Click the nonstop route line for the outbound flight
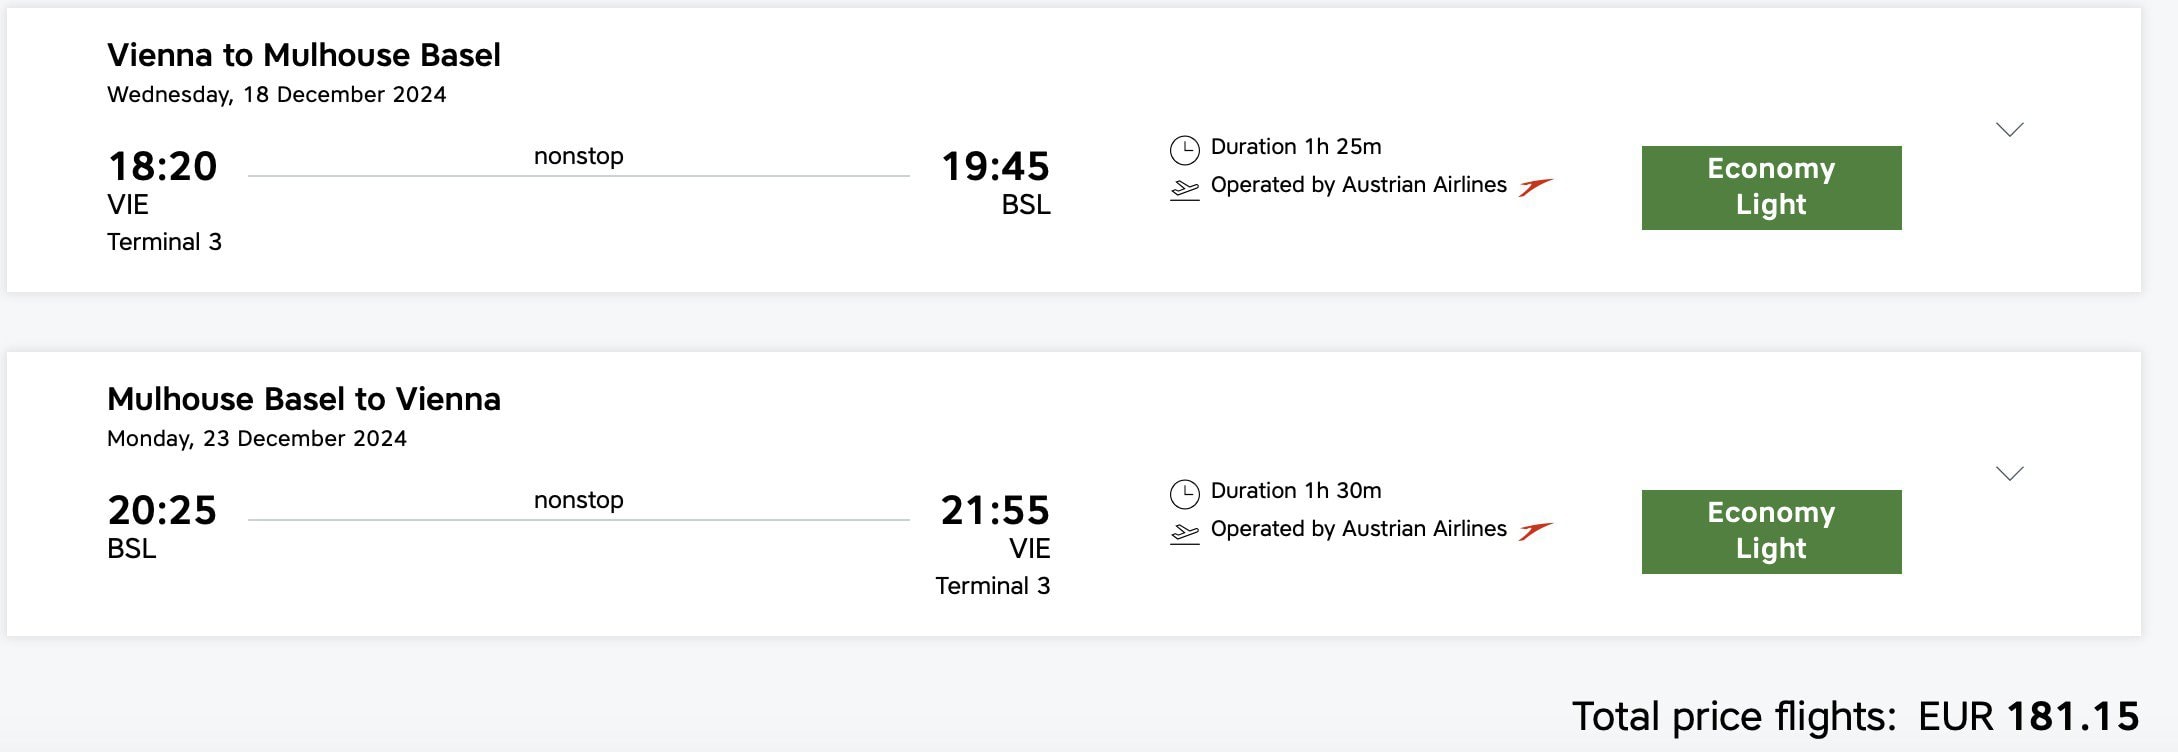This screenshot has height=752, width=2178. click(580, 176)
